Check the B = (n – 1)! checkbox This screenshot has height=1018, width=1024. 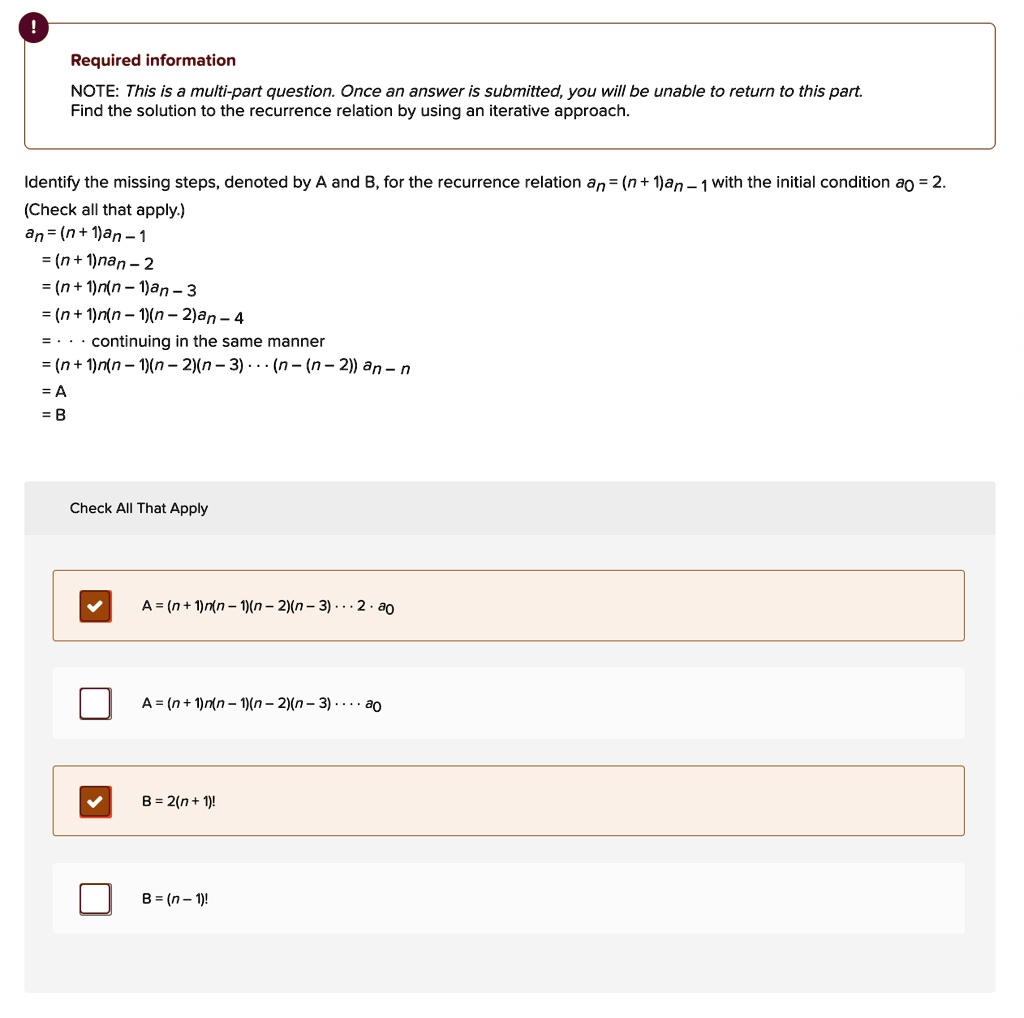click(x=95, y=899)
